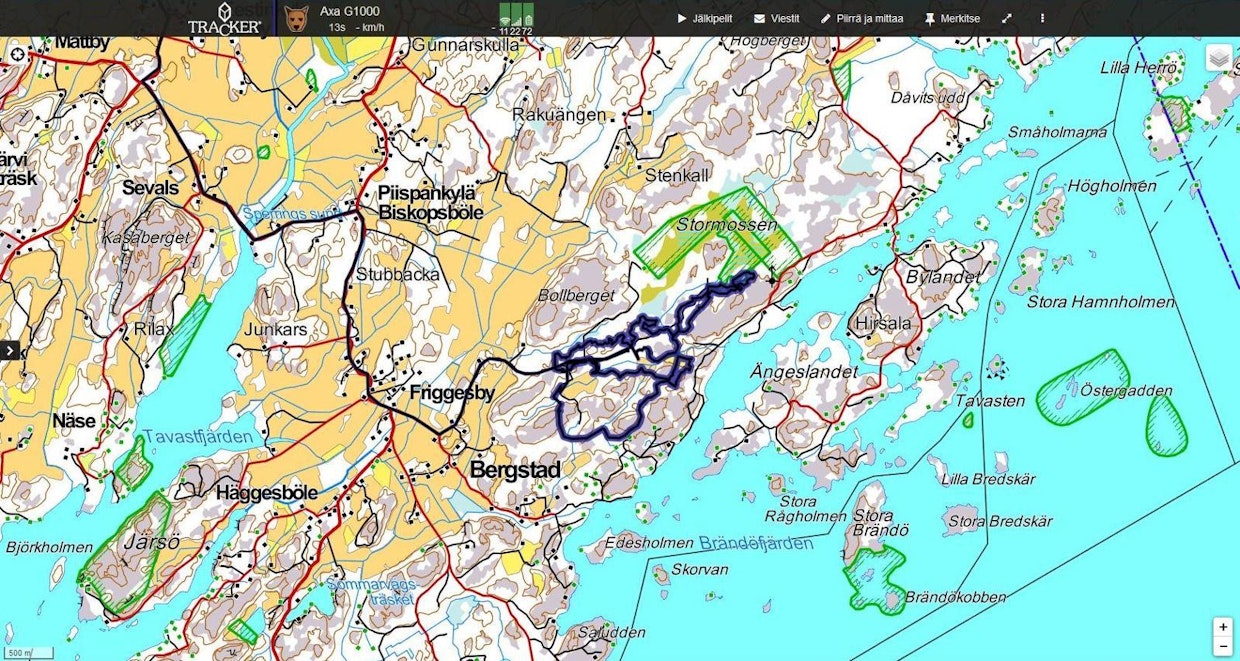The image size is (1240, 661).
Task: Open the three-dot more options menu
Action: pyautogui.click(x=1042, y=18)
